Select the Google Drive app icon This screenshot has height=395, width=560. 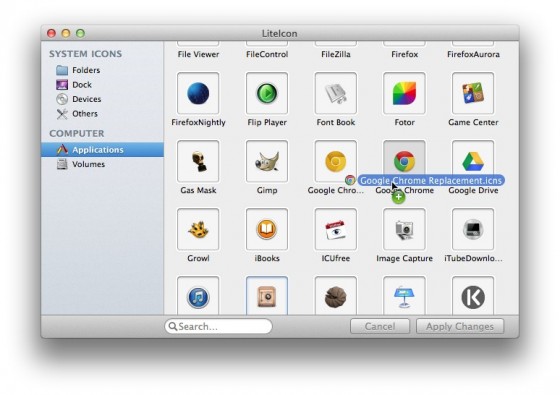(473, 161)
